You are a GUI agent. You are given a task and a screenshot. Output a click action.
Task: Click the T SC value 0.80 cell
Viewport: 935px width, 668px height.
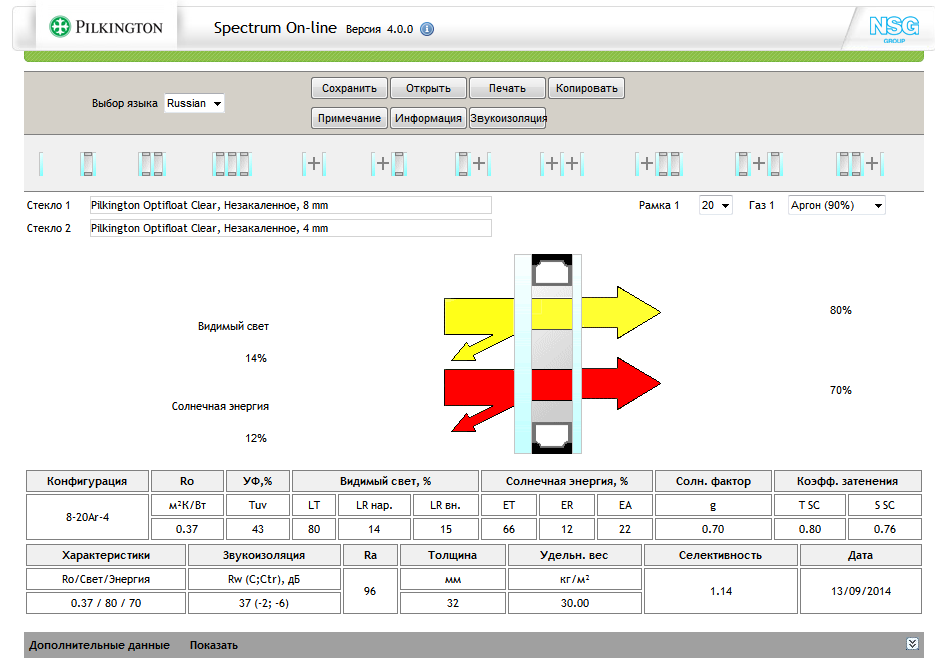810,529
